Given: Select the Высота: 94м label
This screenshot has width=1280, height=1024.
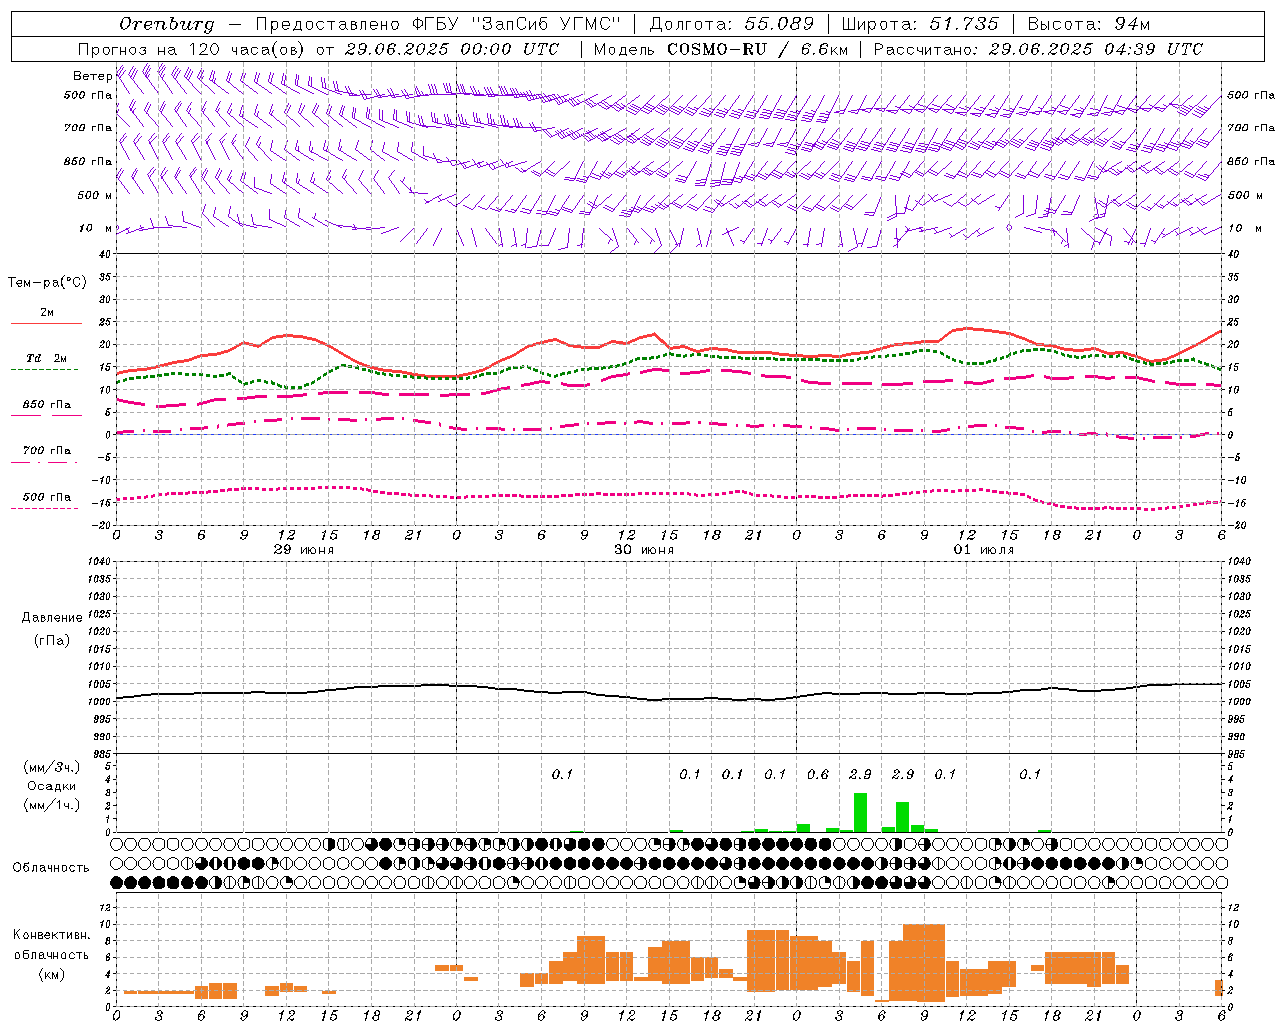Looking at the screenshot, I should click(x=1089, y=24).
